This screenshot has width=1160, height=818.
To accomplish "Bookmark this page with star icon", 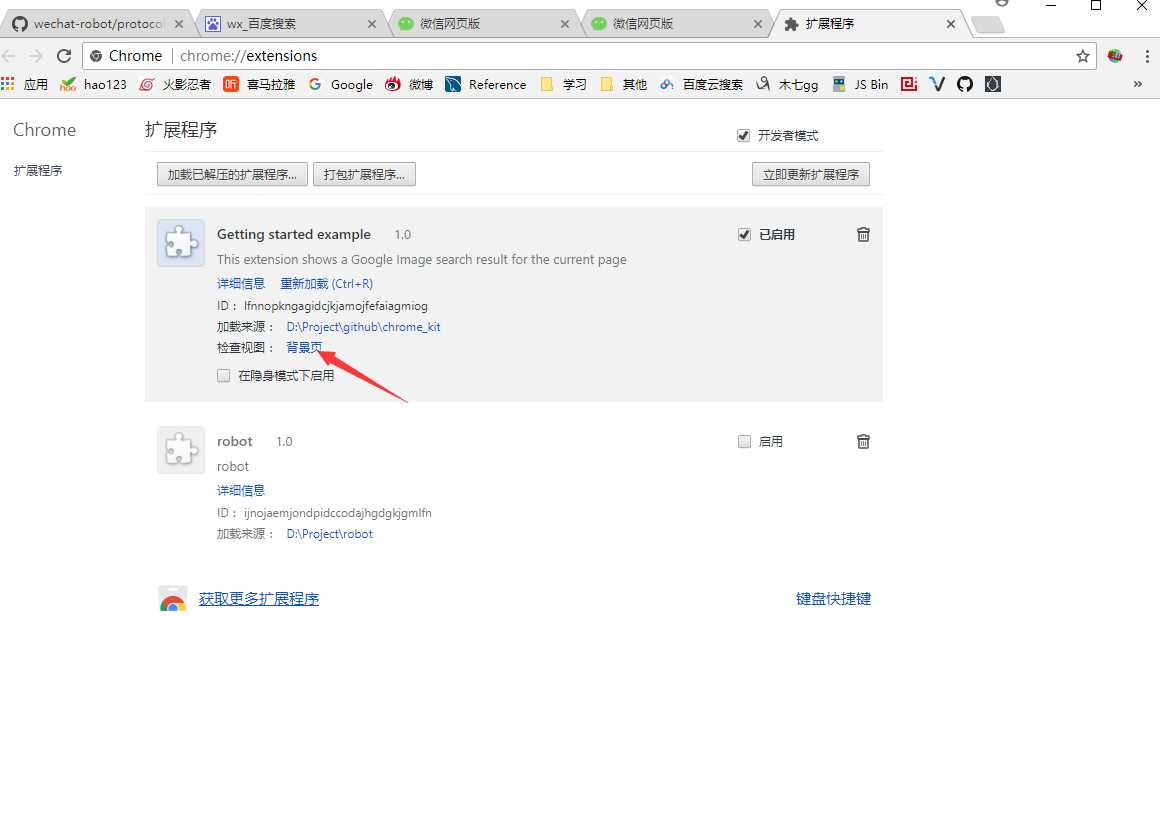I will pyautogui.click(x=1082, y=56).
